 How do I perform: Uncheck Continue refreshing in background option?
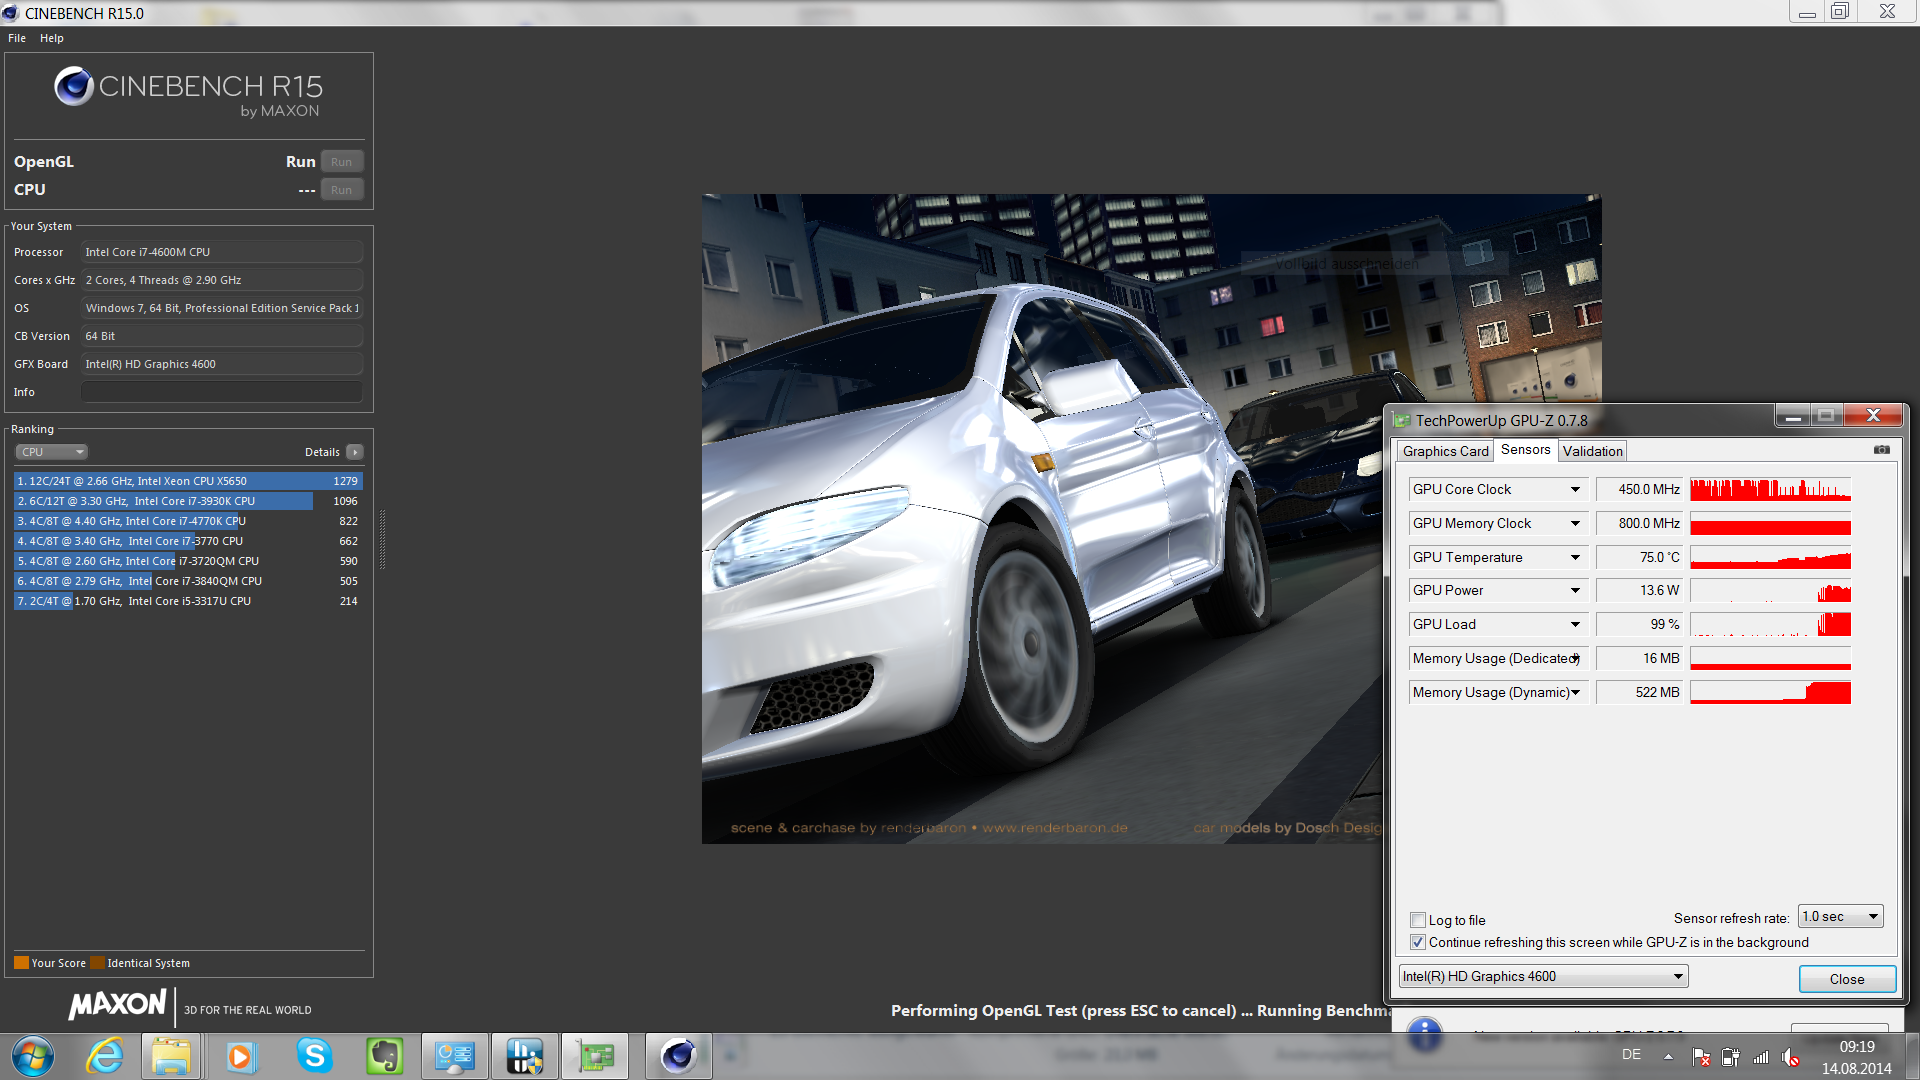point(1417,942)
